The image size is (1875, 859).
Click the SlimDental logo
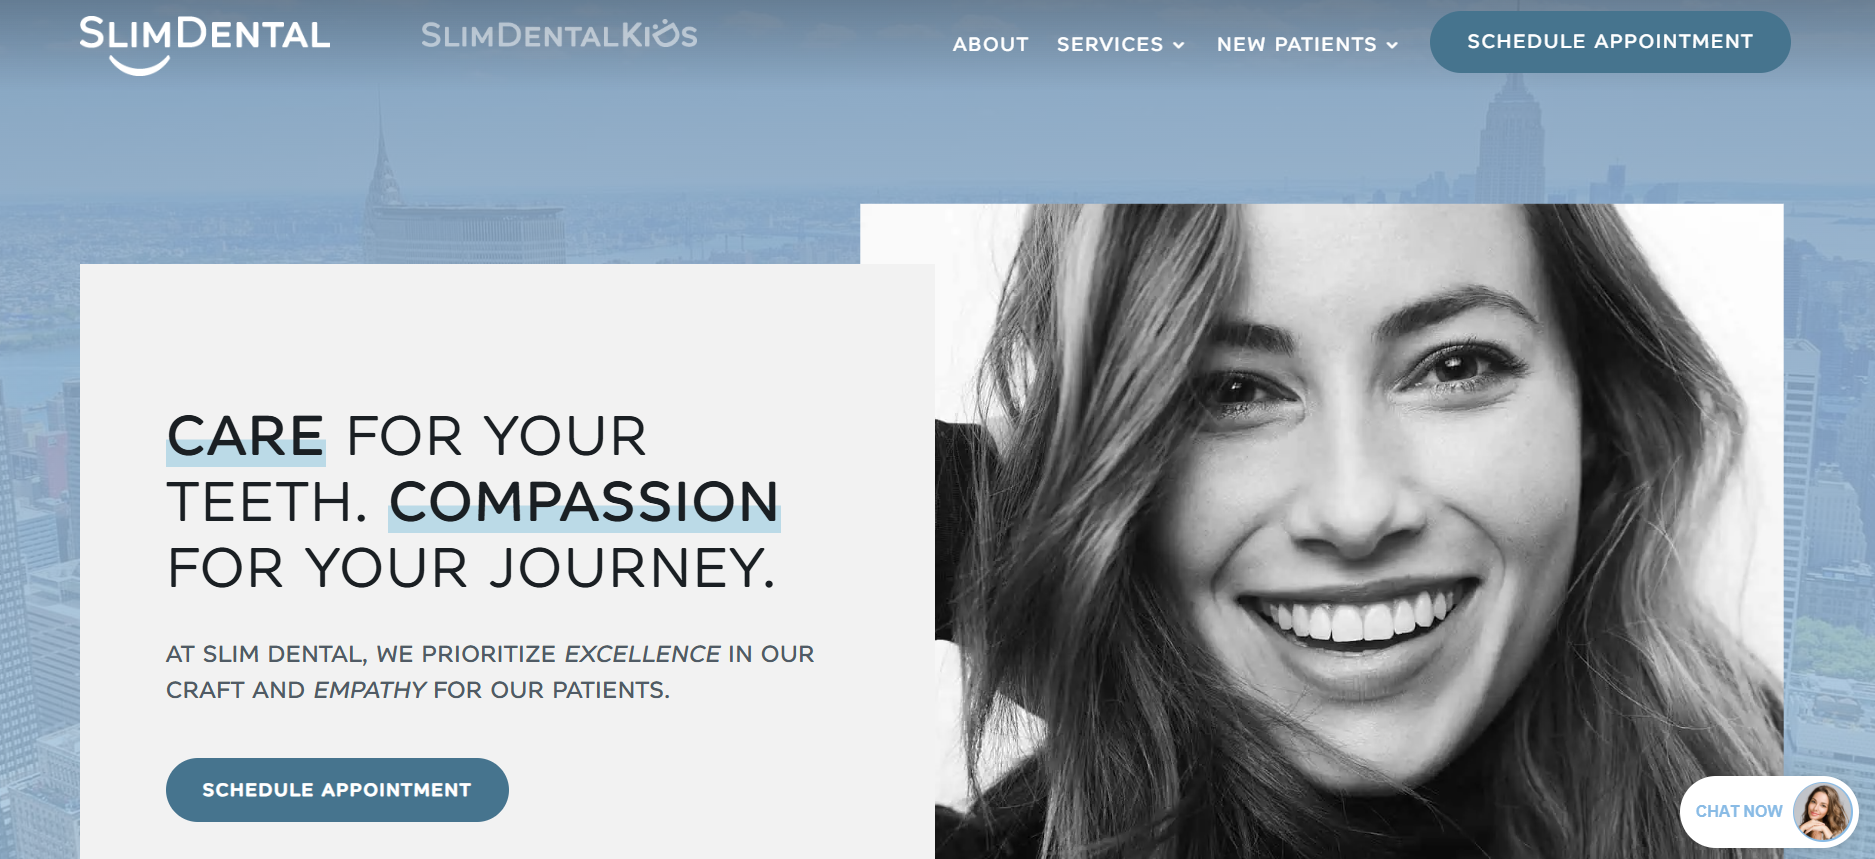tap(204, 44)
